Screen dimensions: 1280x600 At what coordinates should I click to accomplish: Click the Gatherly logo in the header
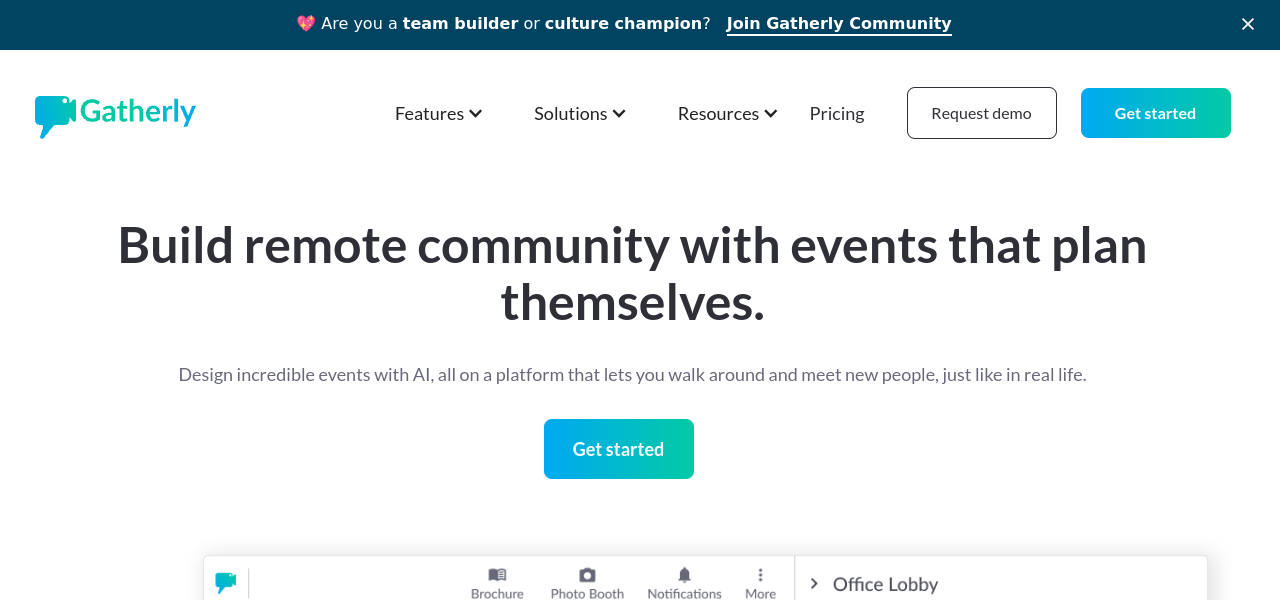click(115, 113)
